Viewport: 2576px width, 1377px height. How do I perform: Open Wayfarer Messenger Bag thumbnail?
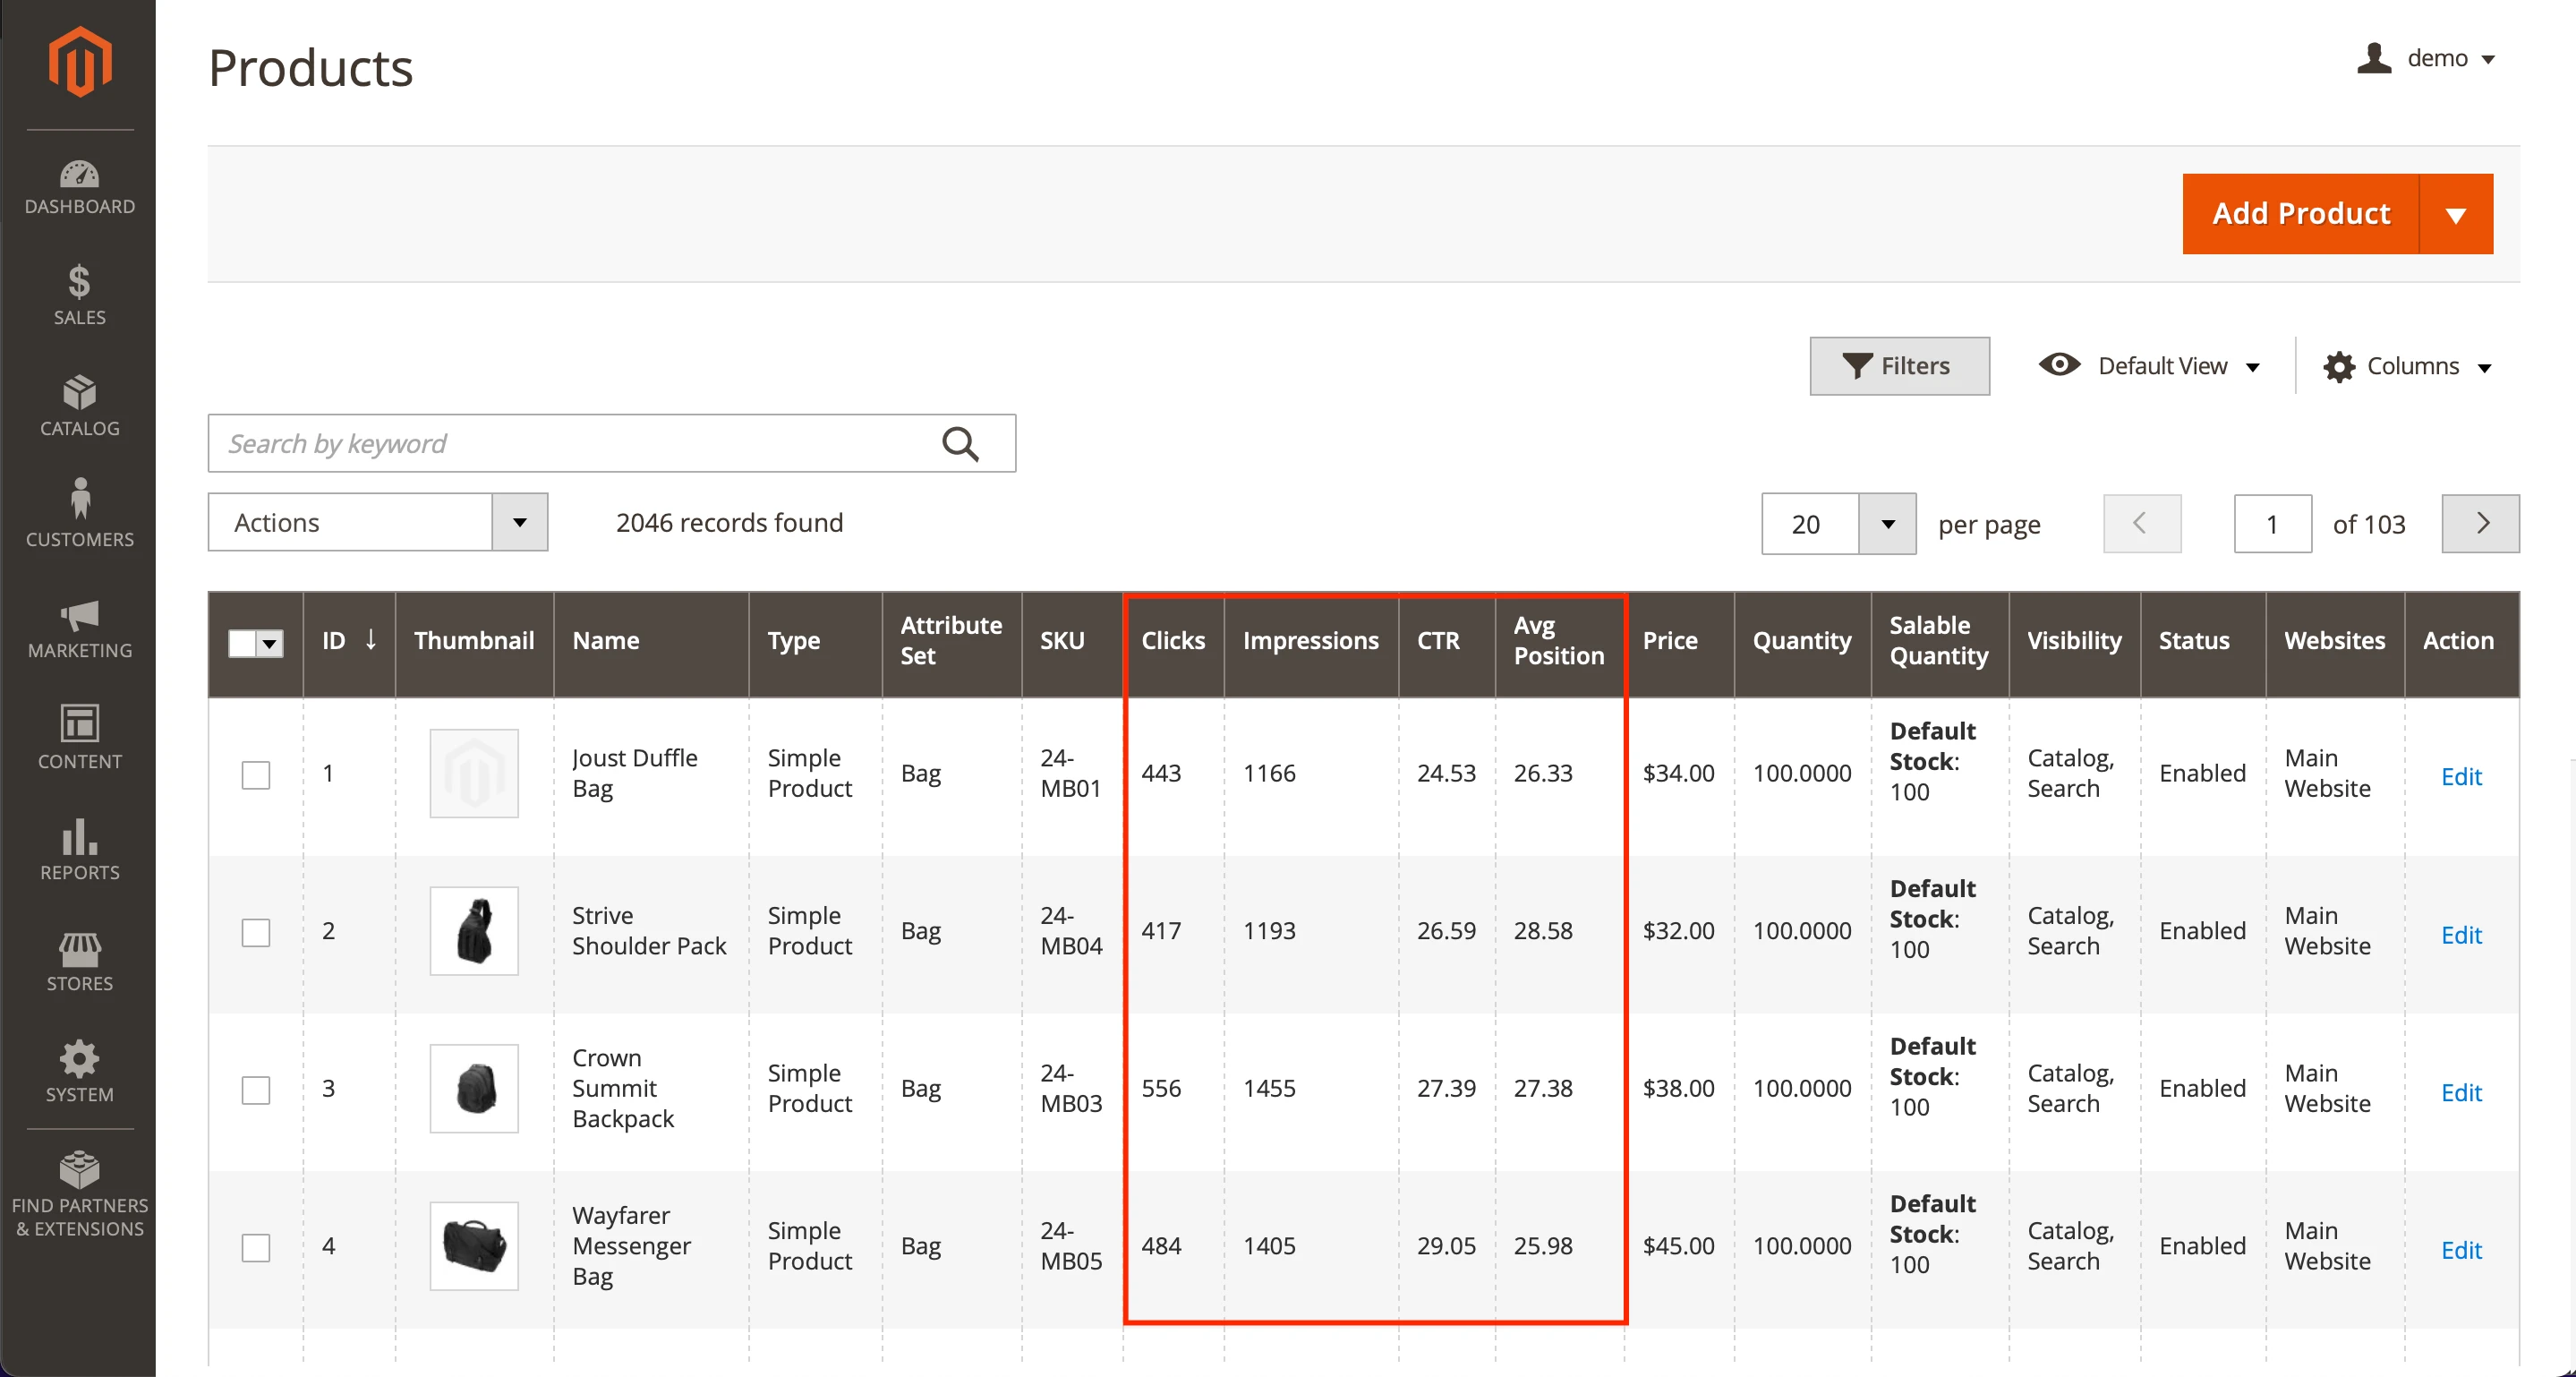pos(474,1246)
